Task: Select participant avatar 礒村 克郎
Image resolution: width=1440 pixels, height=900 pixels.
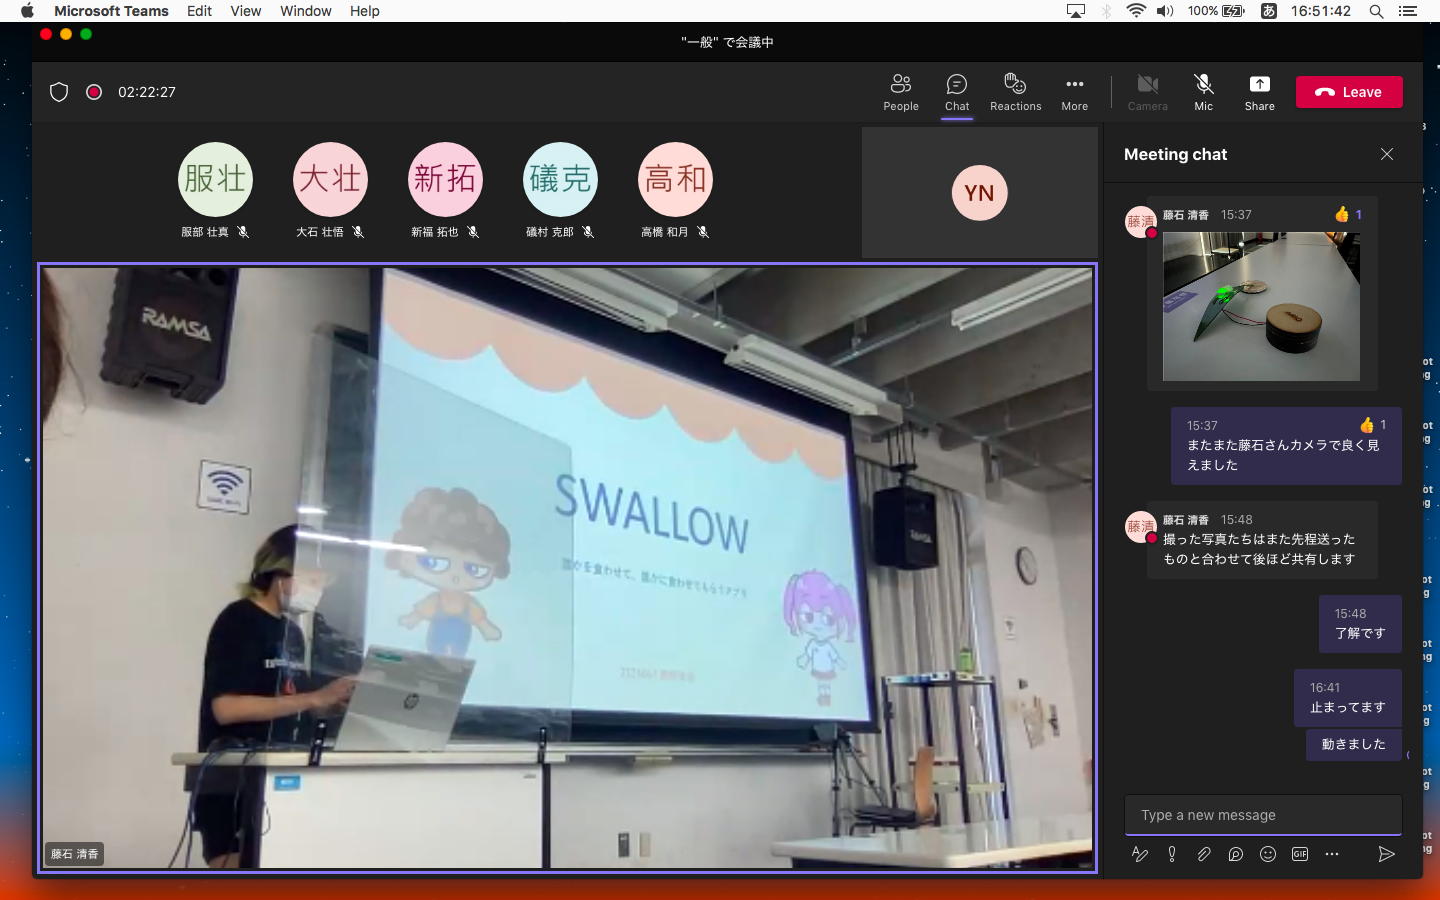Action: [x=560, y=179]
